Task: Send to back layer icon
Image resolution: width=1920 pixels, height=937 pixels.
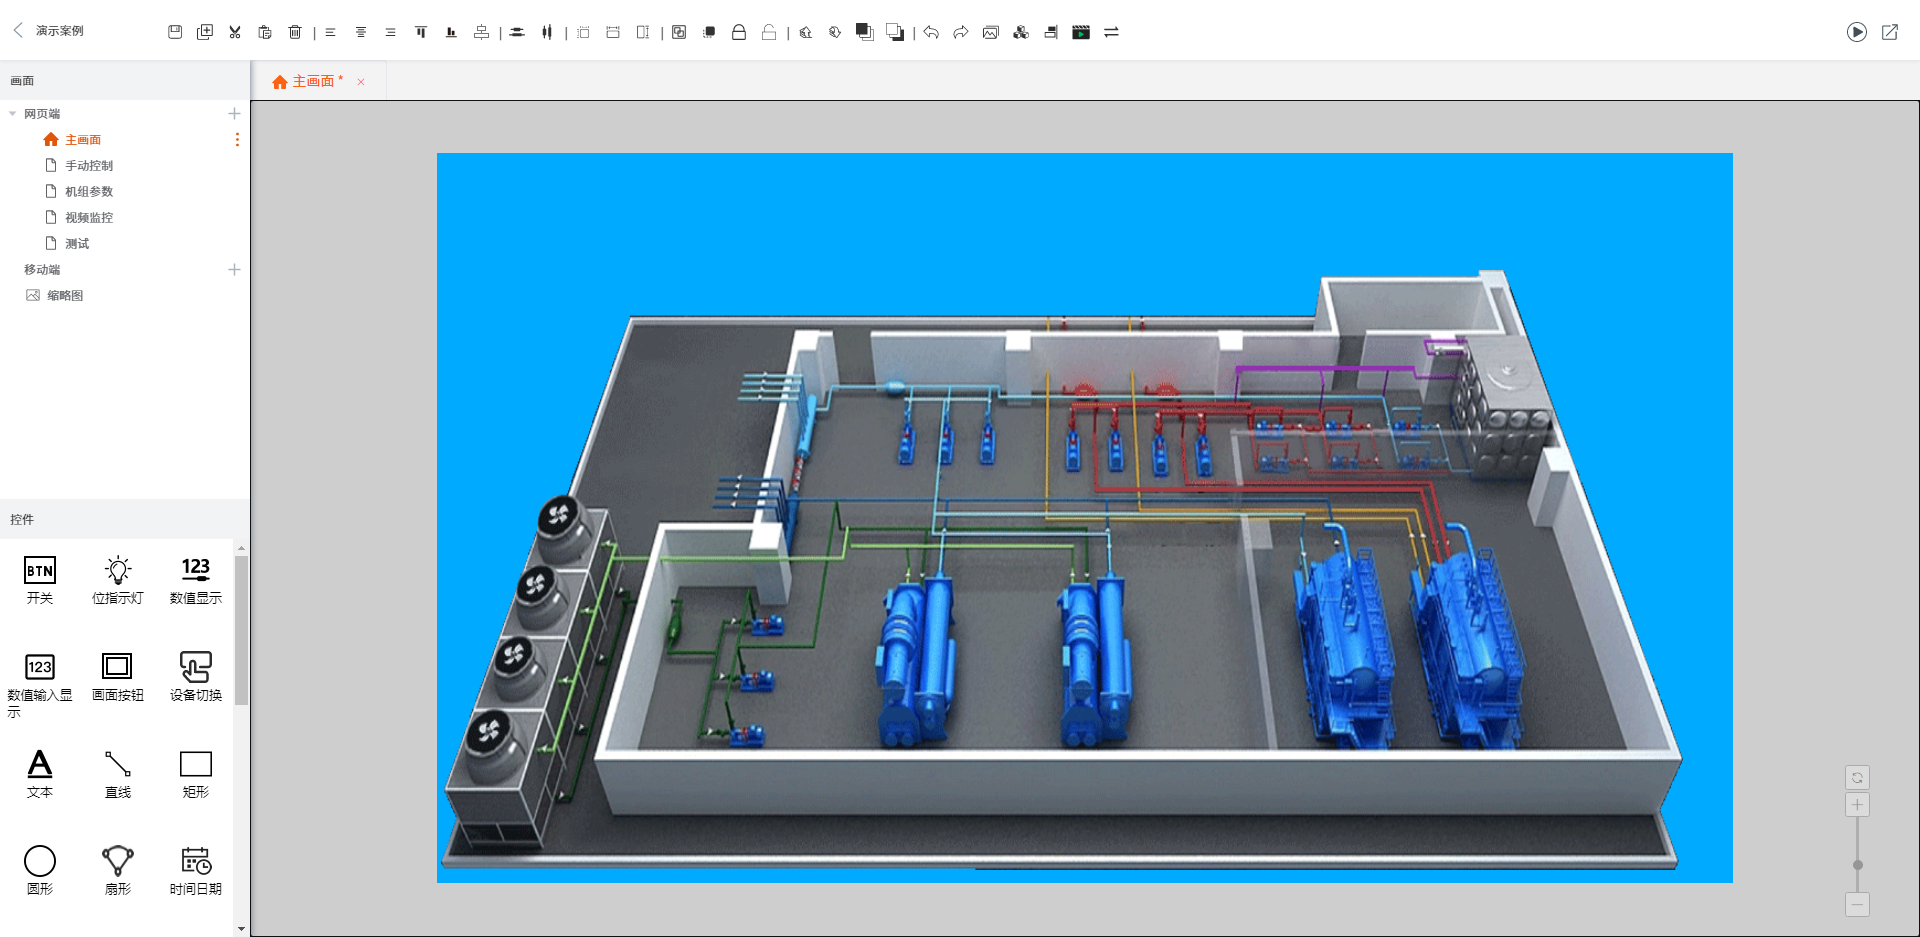Action: click(895, 32)
